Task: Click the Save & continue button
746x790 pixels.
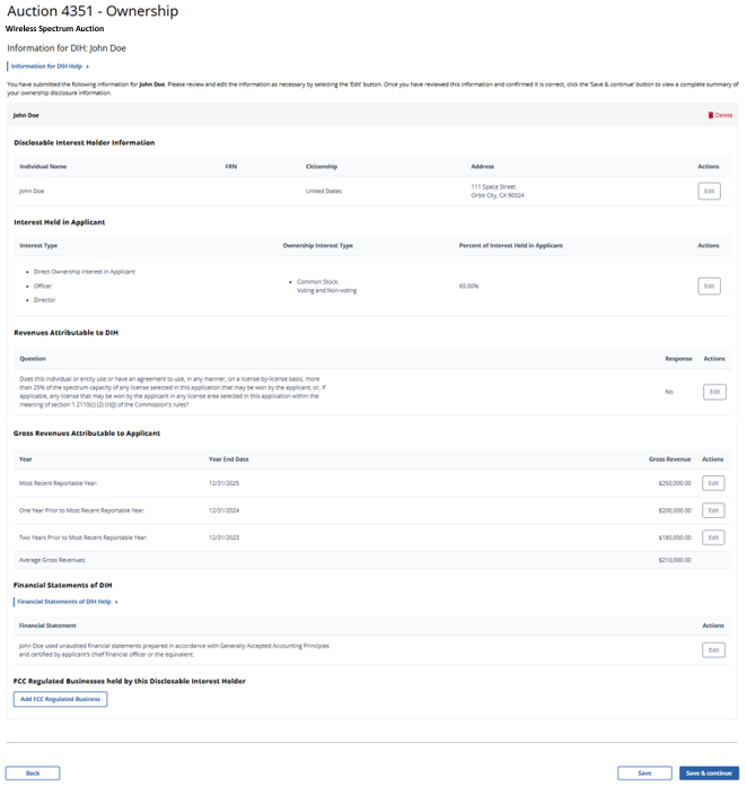Action: [709, 773]
